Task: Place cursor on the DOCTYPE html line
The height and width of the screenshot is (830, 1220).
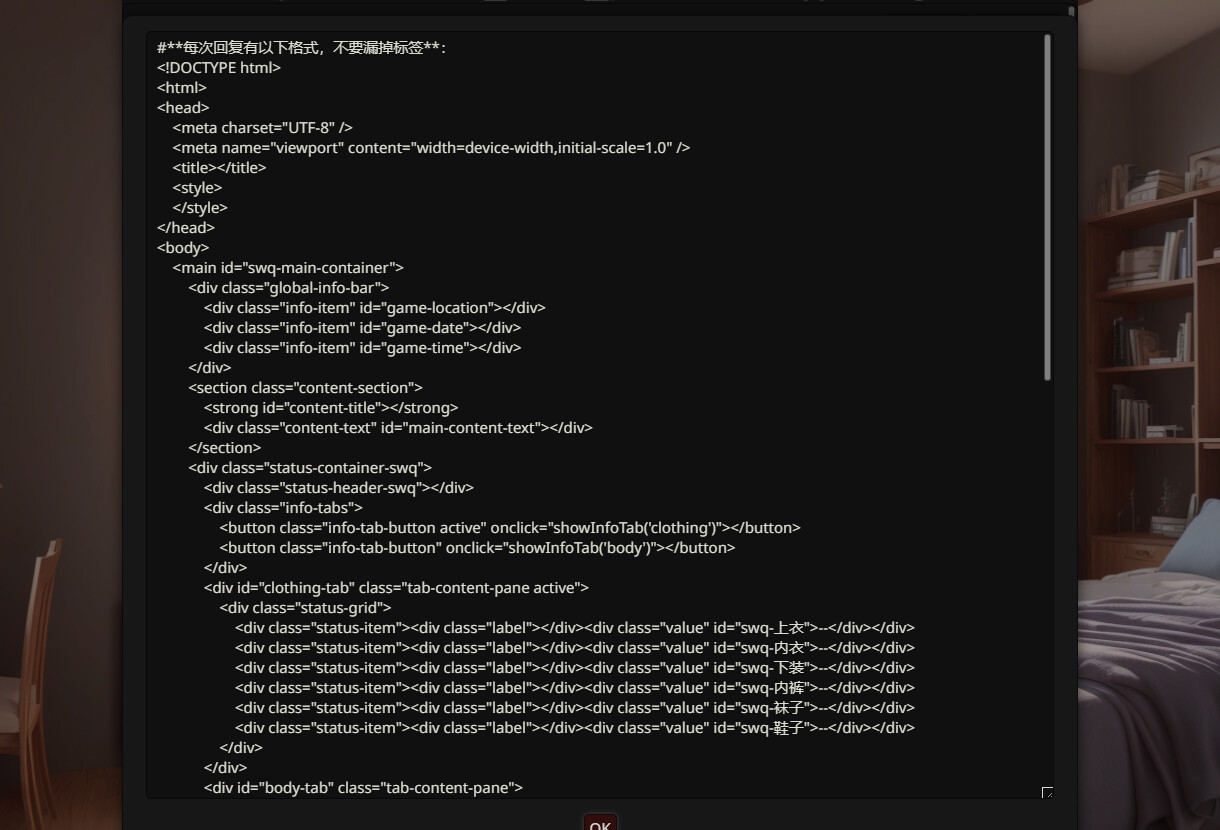Action: [x=219, y=68]
